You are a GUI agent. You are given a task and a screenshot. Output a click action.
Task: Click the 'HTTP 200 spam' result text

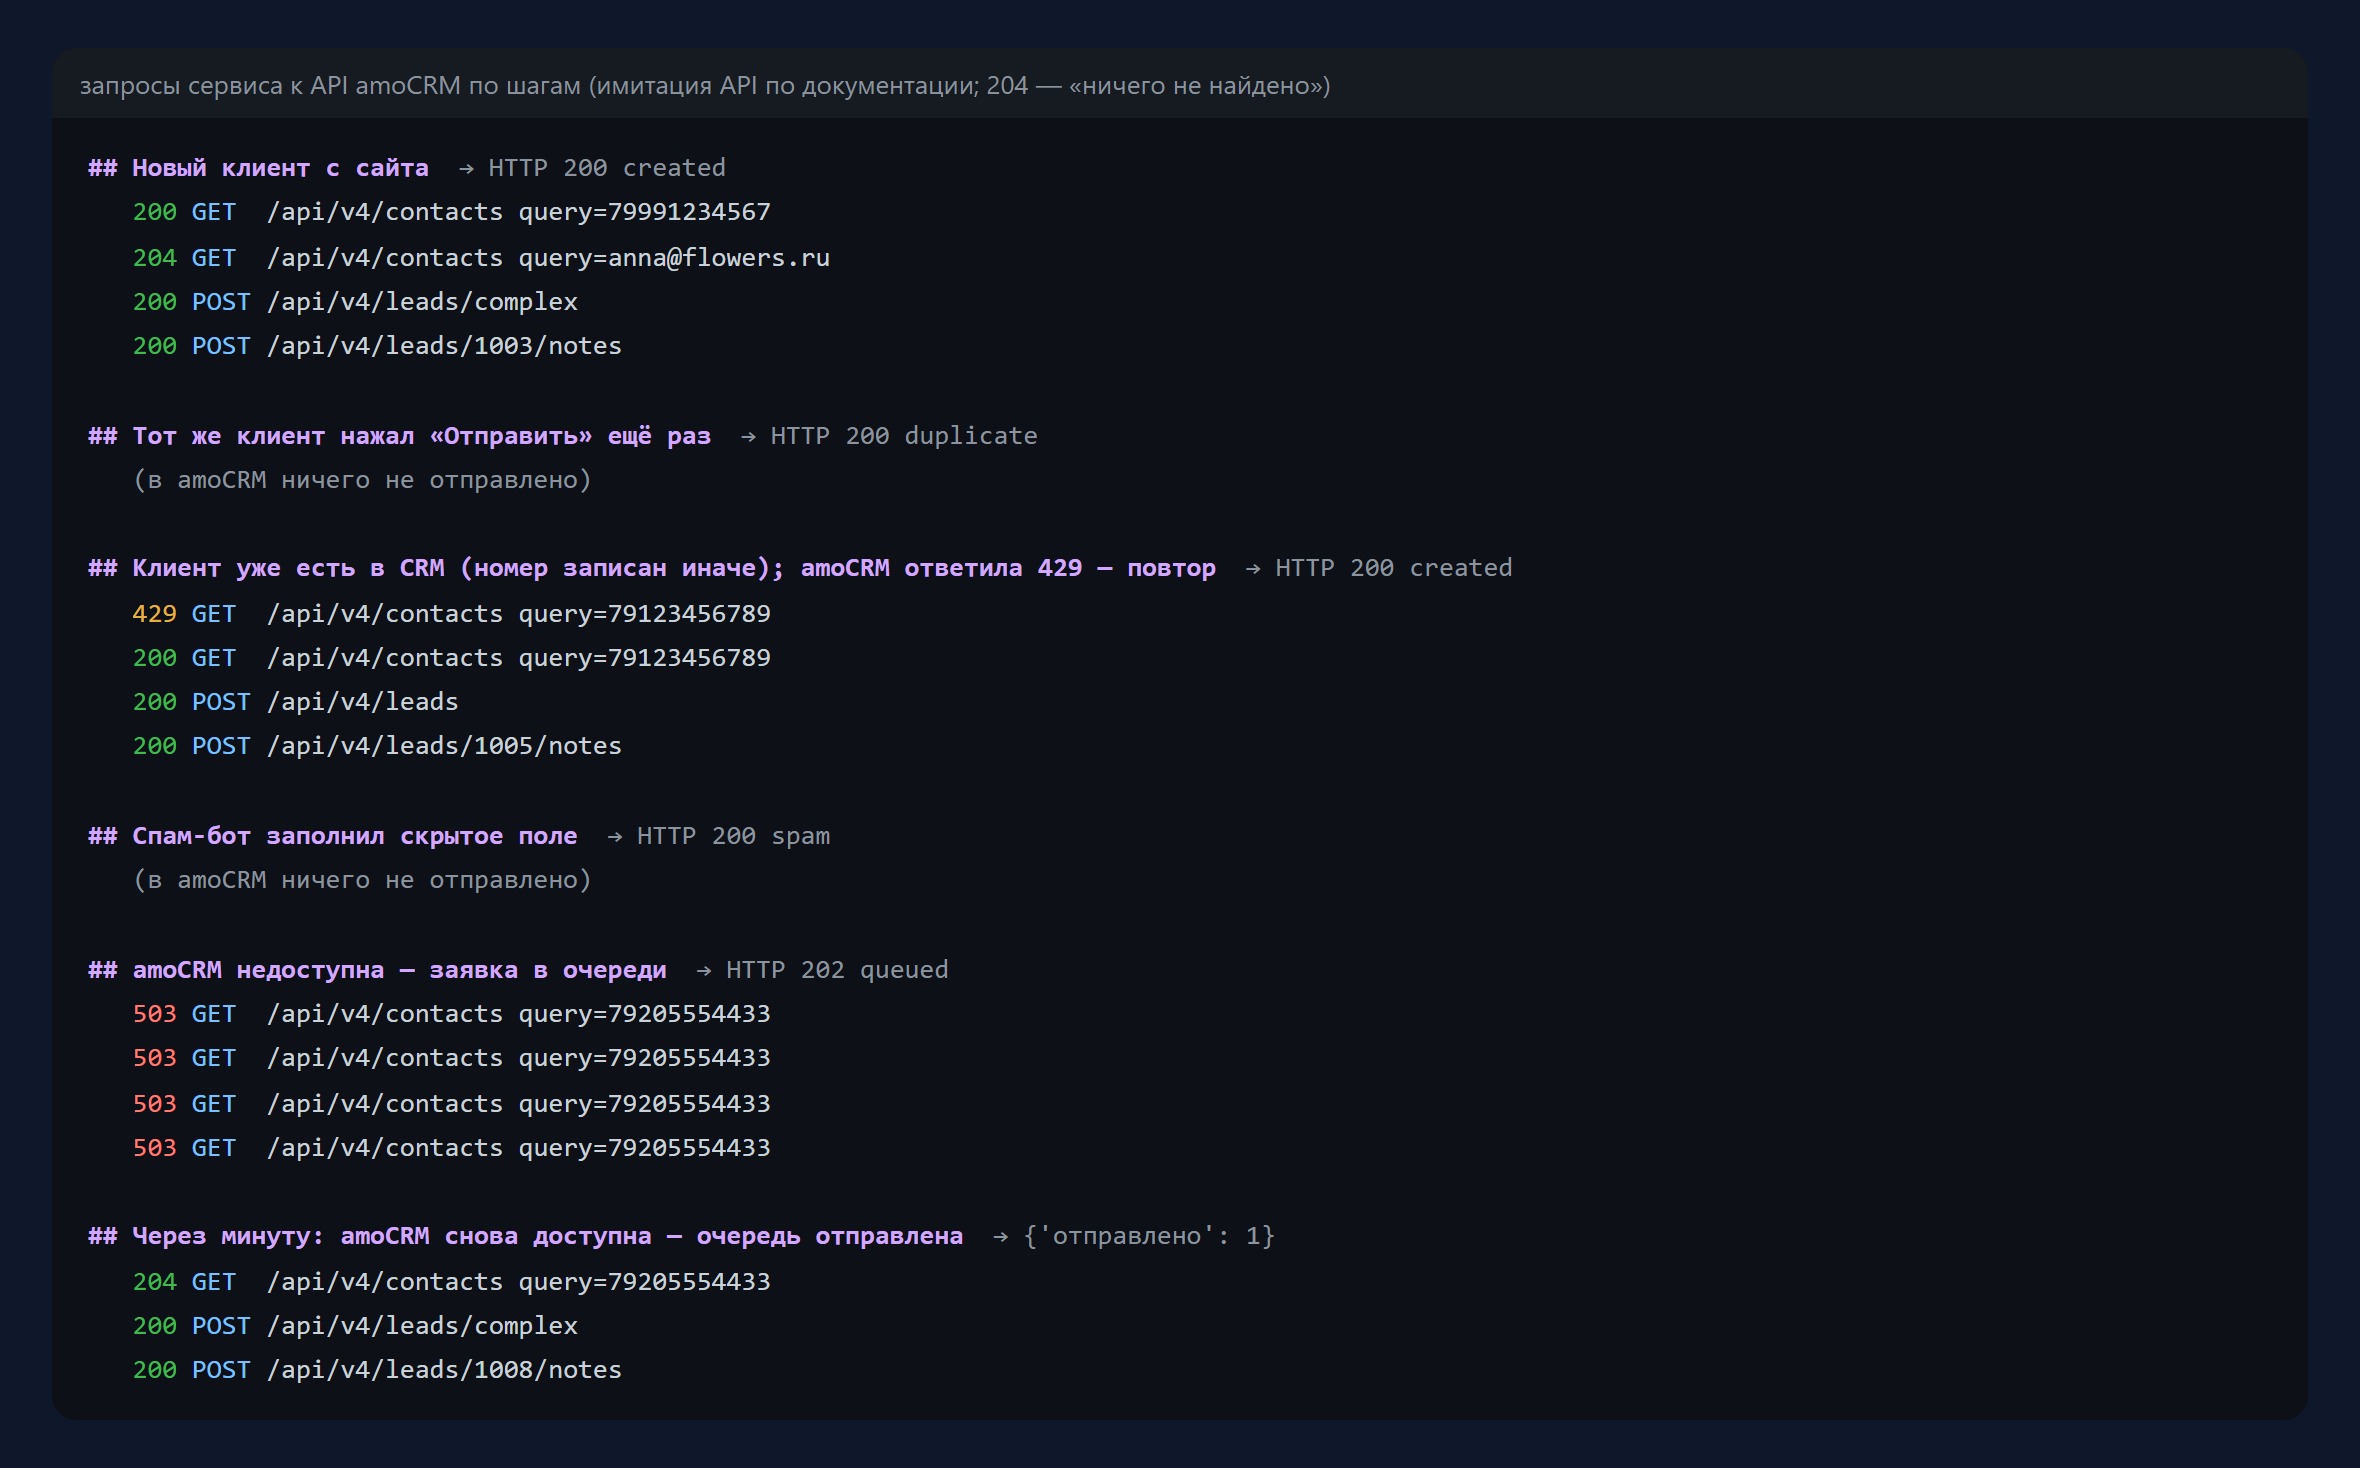[x=733, y=836]
